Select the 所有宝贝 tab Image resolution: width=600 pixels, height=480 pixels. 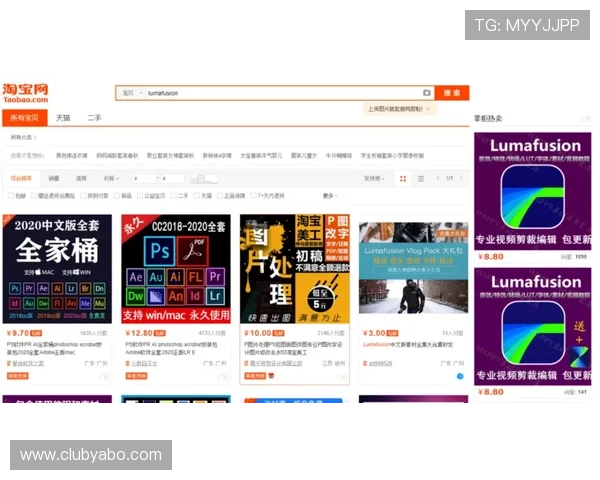point(25,118)
